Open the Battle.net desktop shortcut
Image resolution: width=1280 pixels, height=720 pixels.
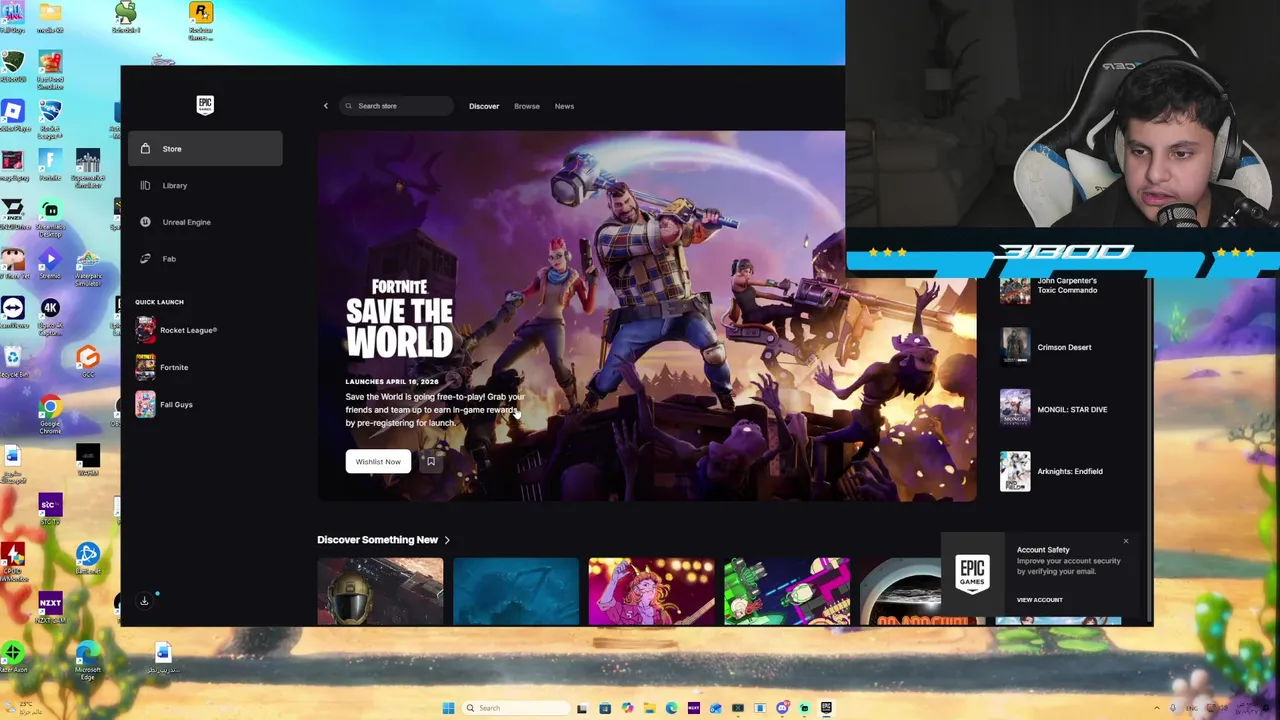click(x=87, y=557)
